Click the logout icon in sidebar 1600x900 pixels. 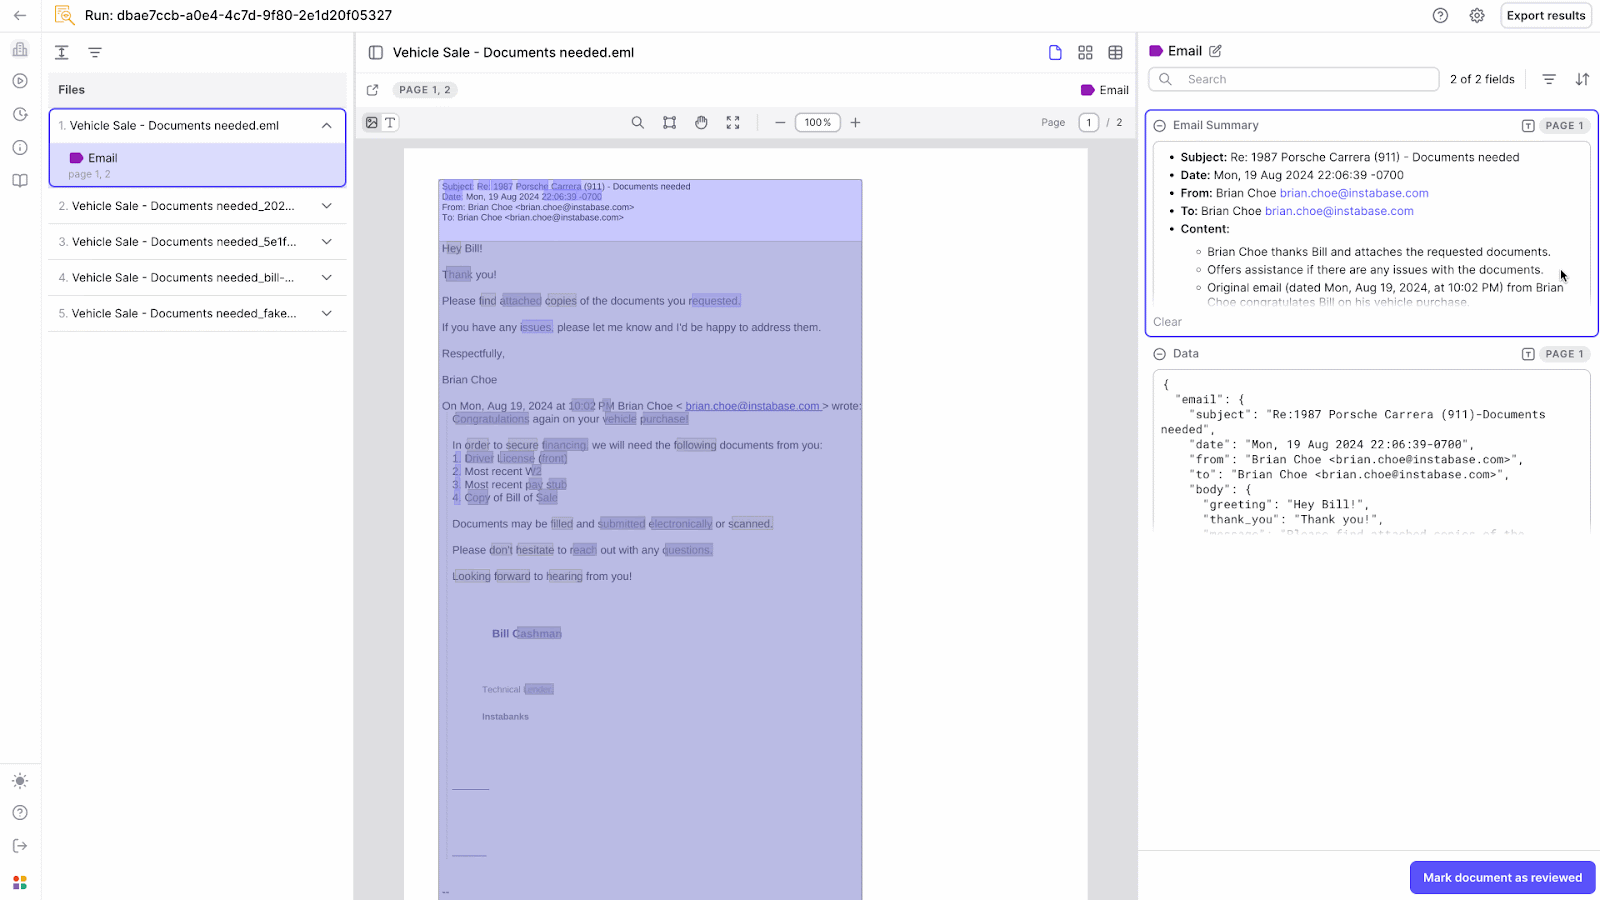click(20, 846)
